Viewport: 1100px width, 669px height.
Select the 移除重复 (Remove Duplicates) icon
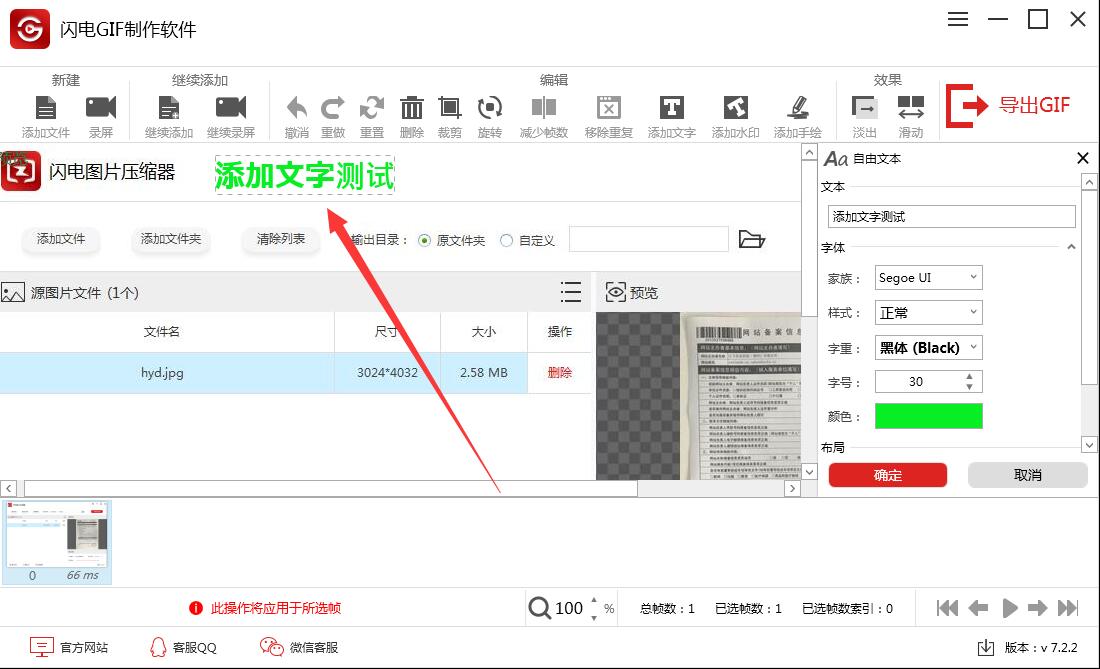609,110
